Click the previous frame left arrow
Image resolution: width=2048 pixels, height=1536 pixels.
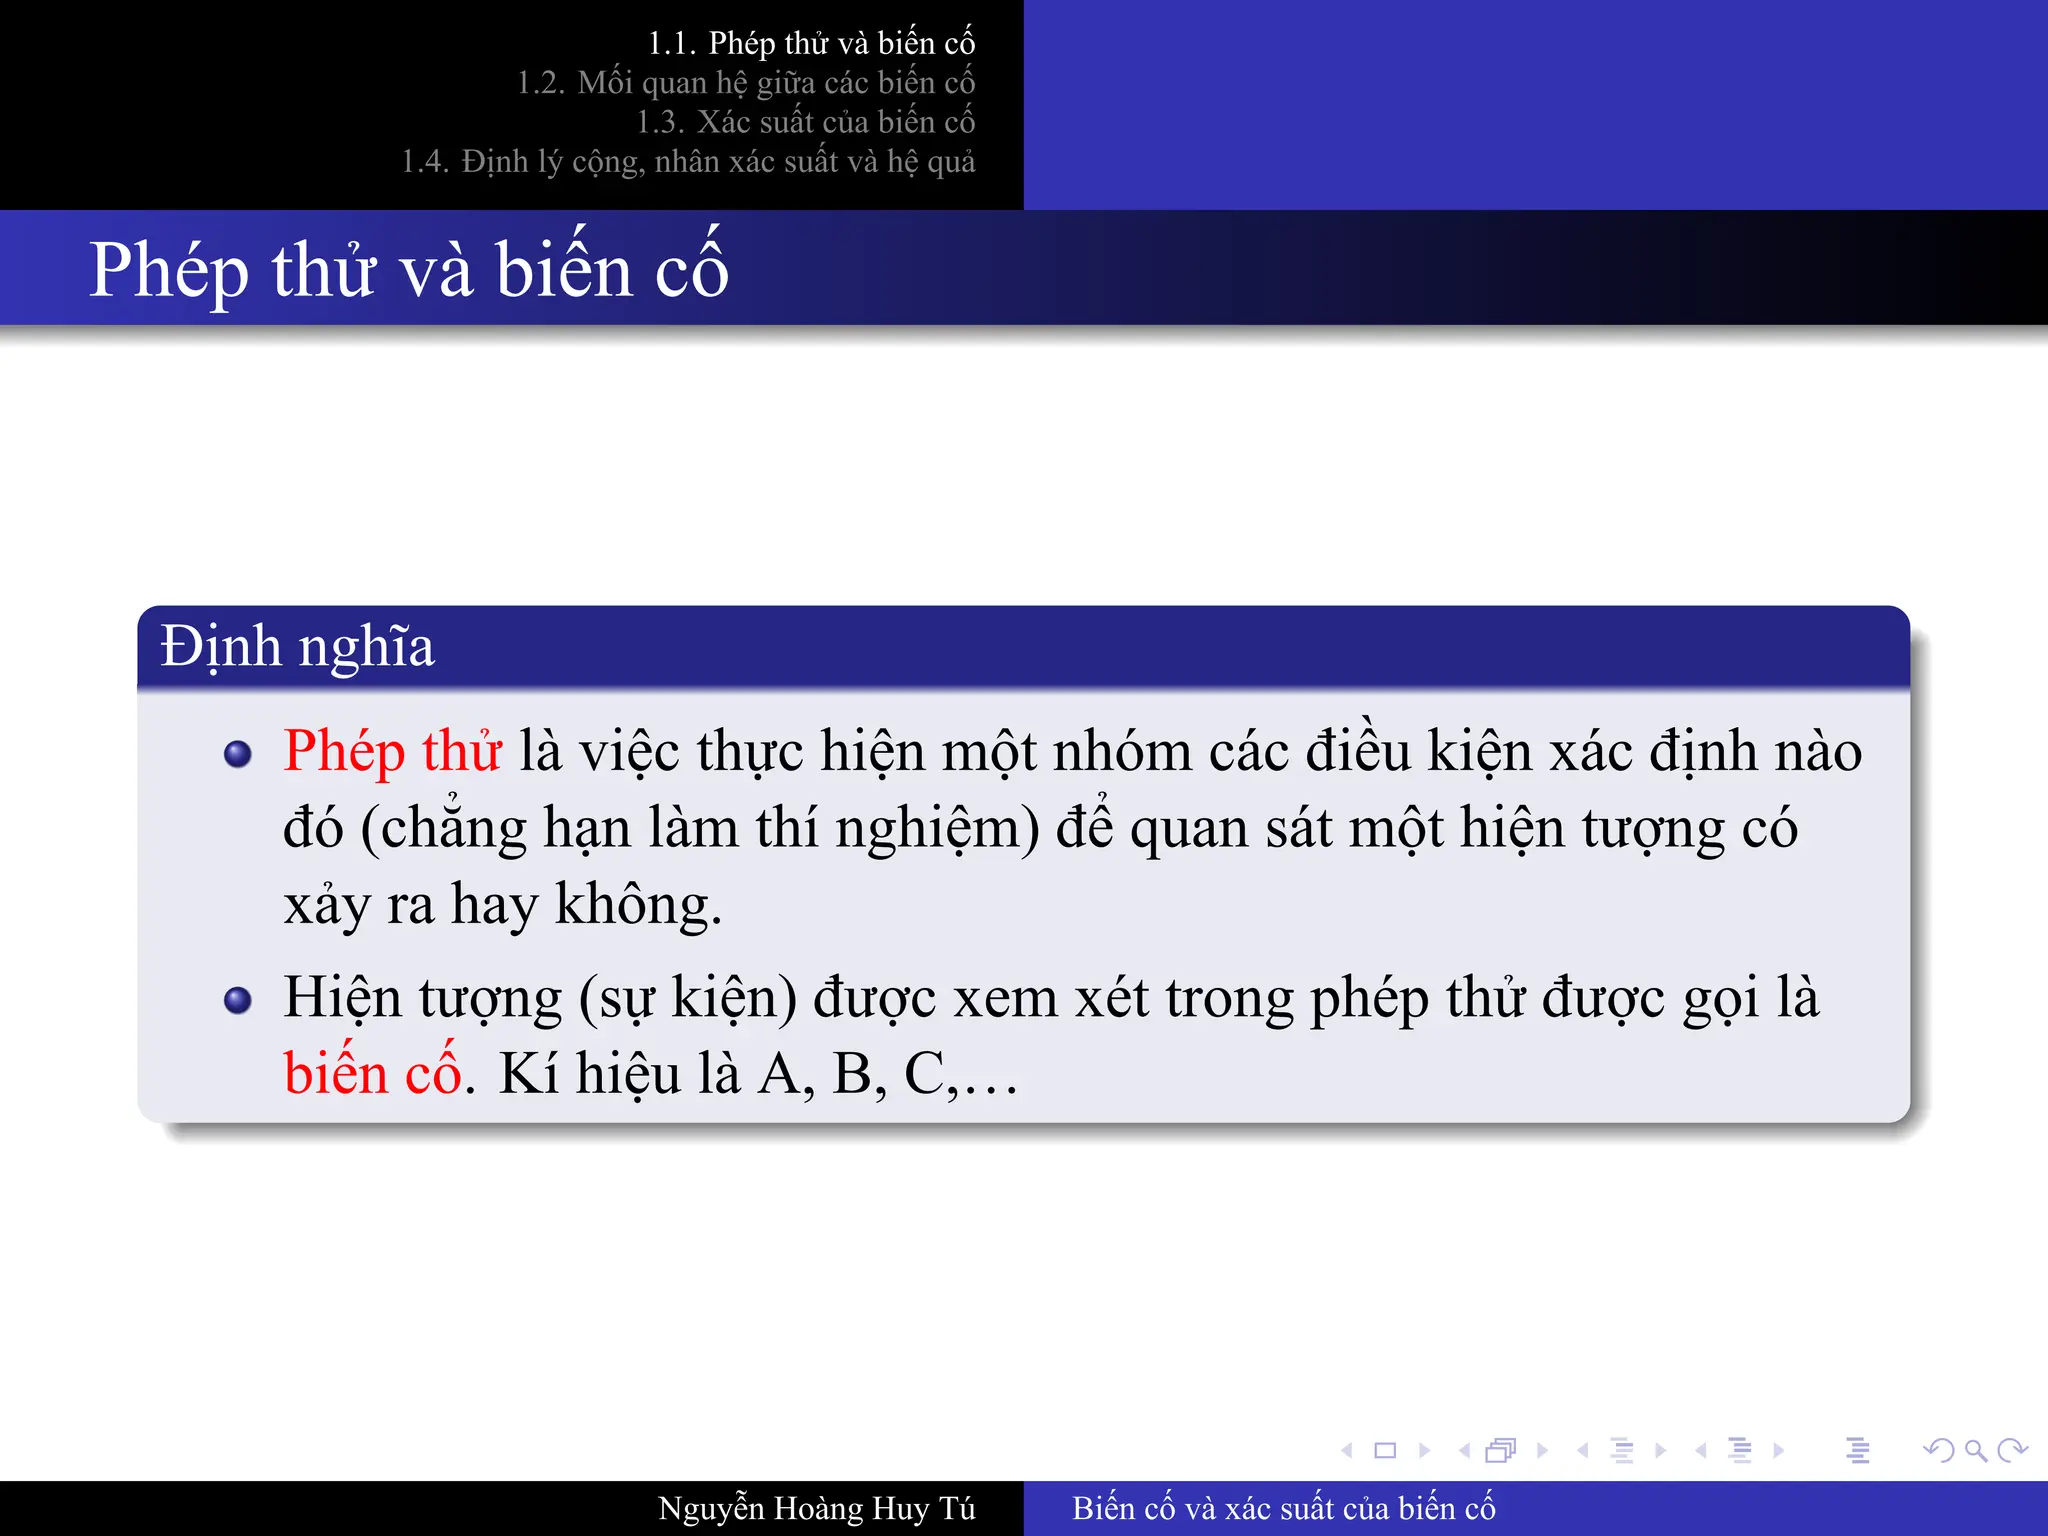pyautogui.click(x=1464, y=1450)
